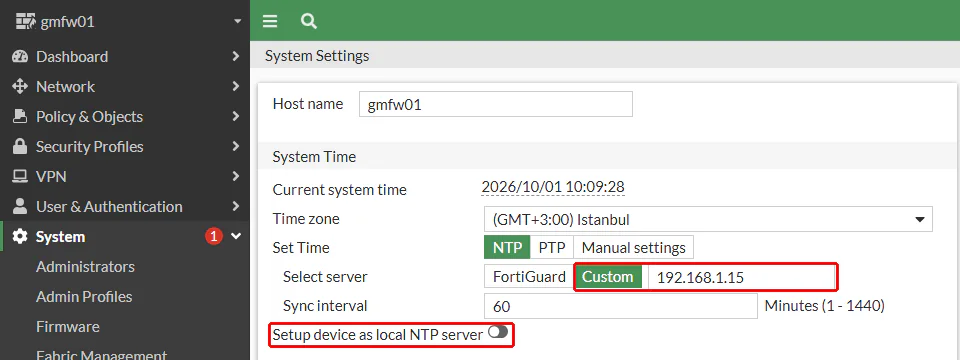
Task: Go to Fabric Management page
Action: [101, 354]
